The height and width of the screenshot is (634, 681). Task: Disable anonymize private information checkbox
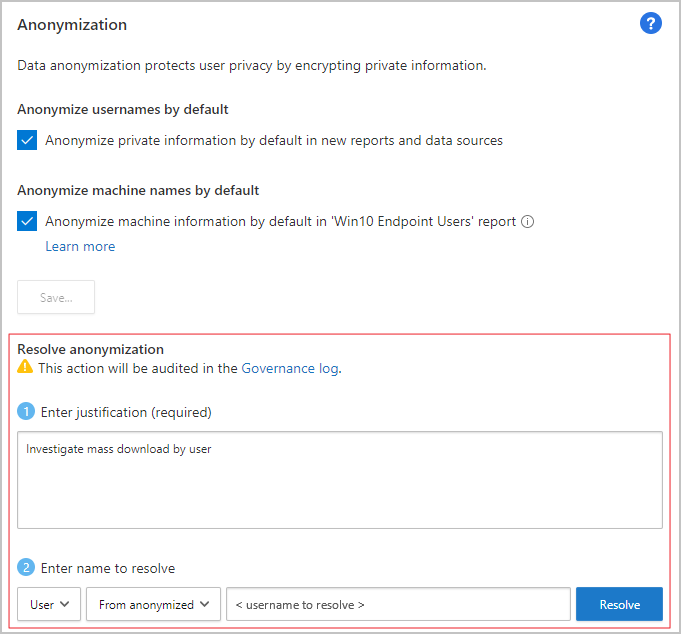[27, 141]
